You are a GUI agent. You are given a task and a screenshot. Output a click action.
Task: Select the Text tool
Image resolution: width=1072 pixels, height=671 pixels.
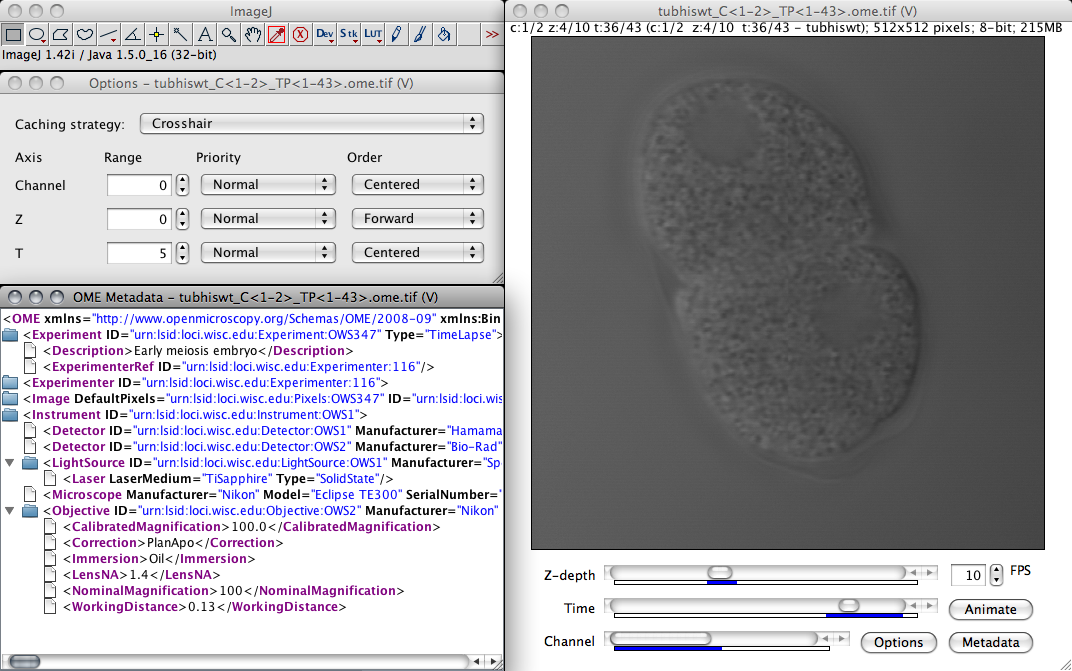[x=204, y=34]
